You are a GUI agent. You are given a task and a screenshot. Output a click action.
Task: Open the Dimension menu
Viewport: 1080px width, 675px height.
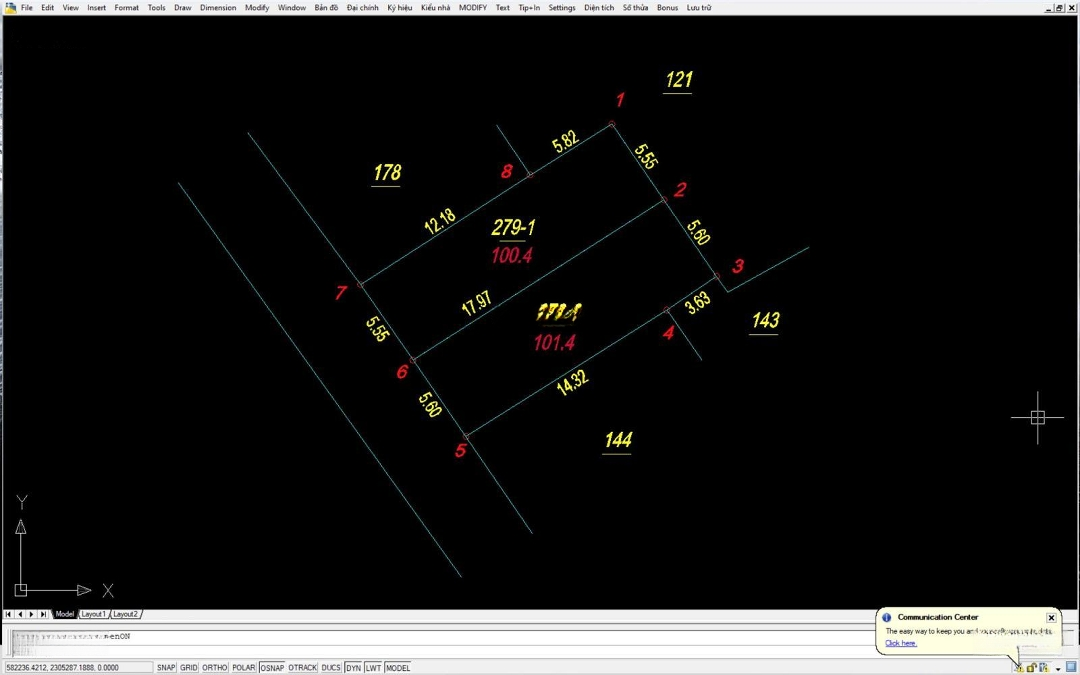tap(218, 7)
